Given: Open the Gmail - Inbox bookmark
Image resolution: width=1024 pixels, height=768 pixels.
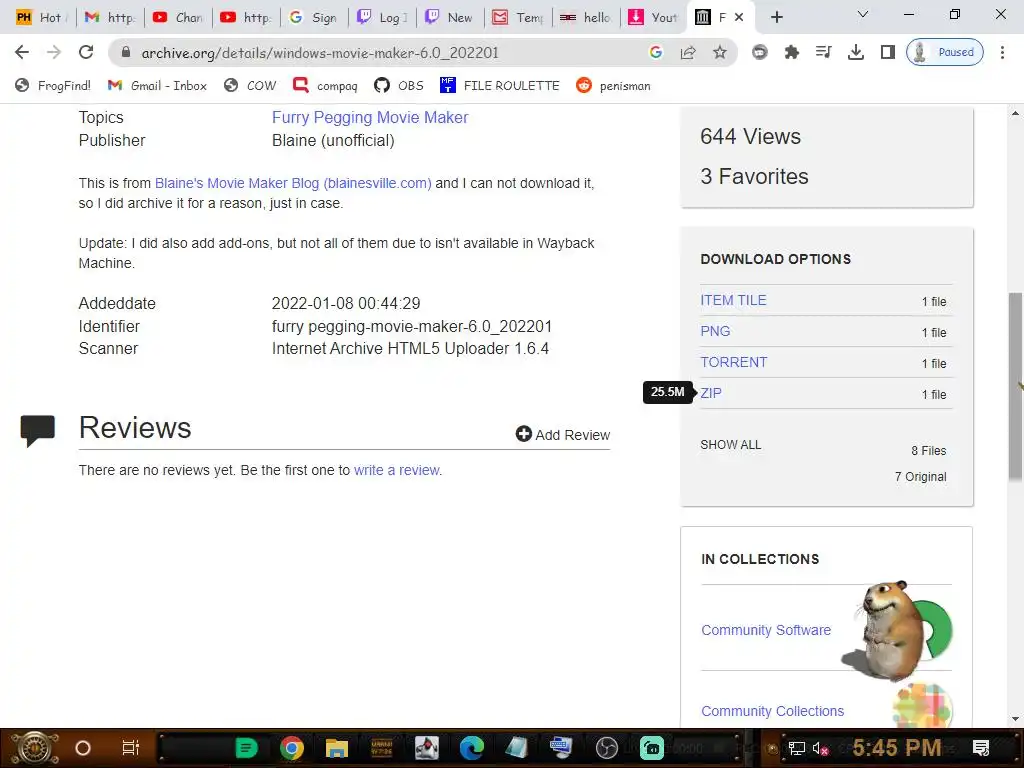Looking at the screenshot, I should coord(157,86).
